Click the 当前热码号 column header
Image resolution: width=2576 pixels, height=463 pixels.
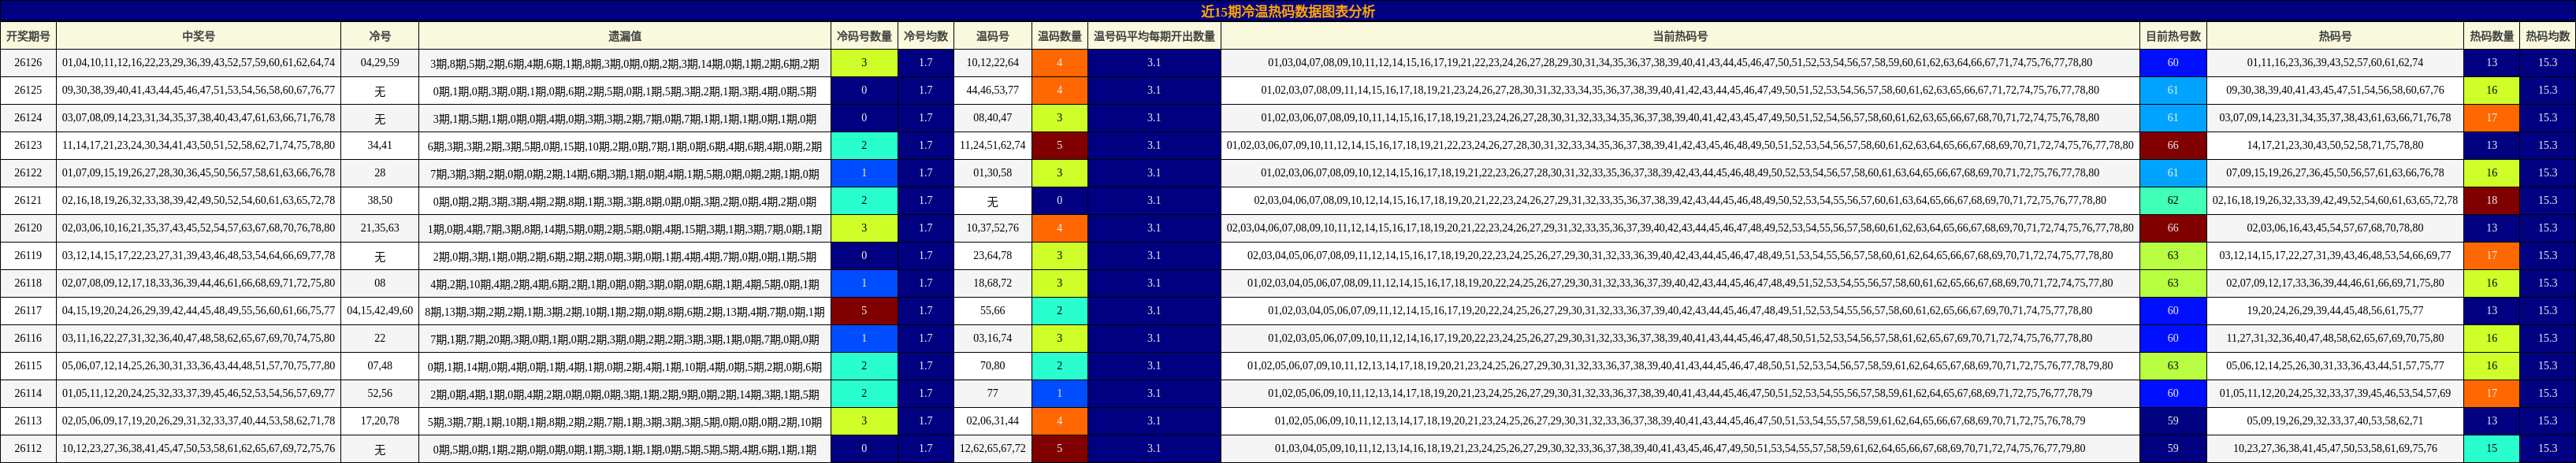click(1680, 36)
